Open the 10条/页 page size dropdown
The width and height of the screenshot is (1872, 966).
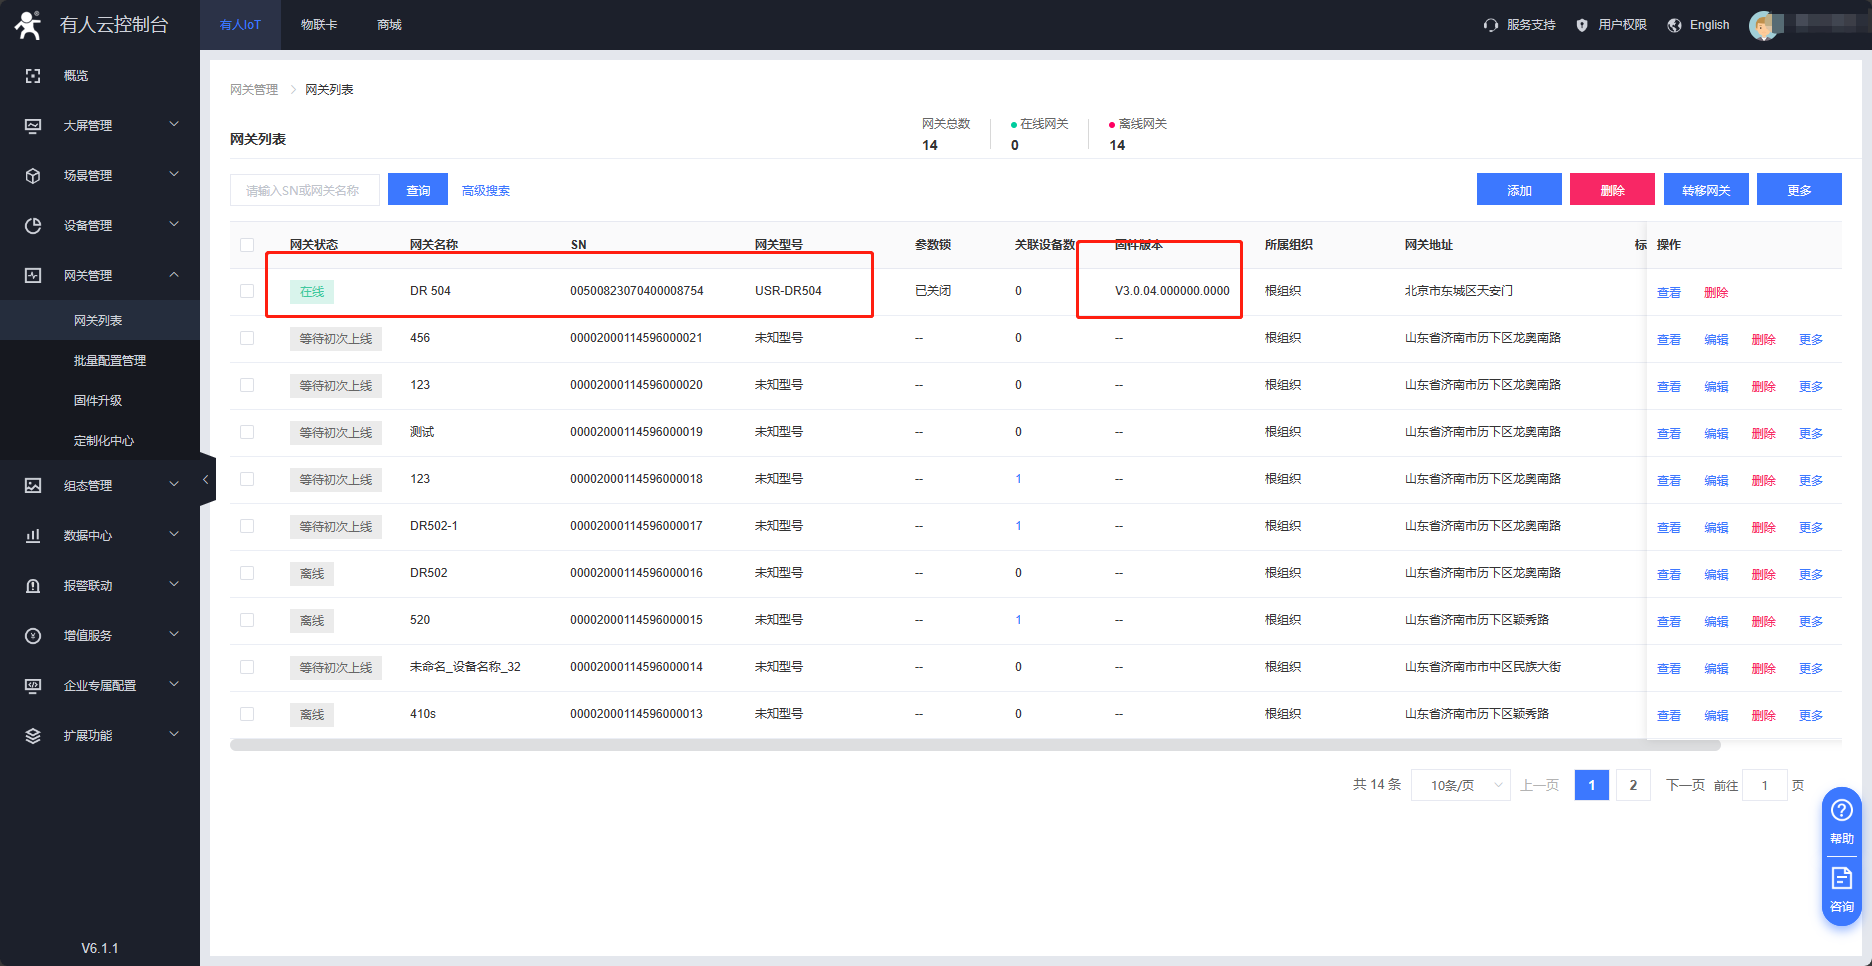[1460, 785]
